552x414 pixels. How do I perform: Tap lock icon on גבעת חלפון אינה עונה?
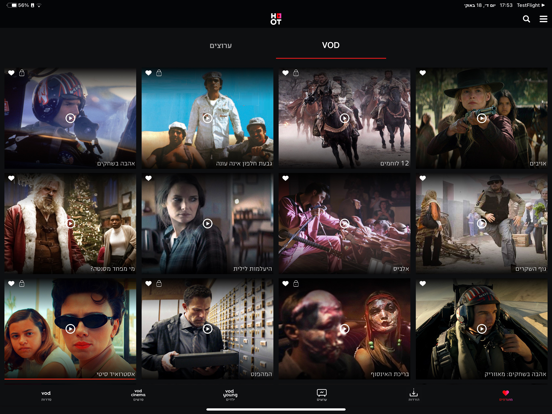point(159,73)
